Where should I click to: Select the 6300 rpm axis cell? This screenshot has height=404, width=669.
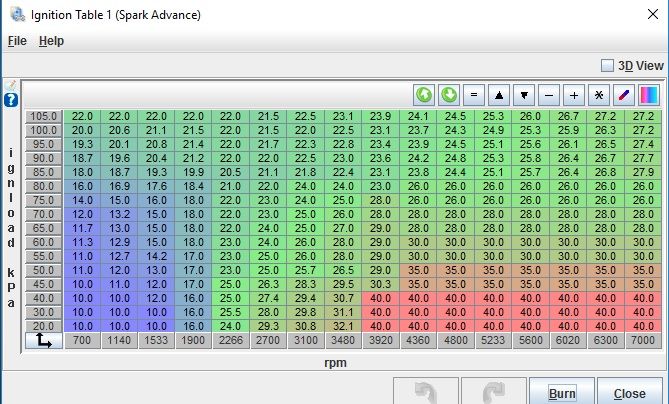pos(606,340)
